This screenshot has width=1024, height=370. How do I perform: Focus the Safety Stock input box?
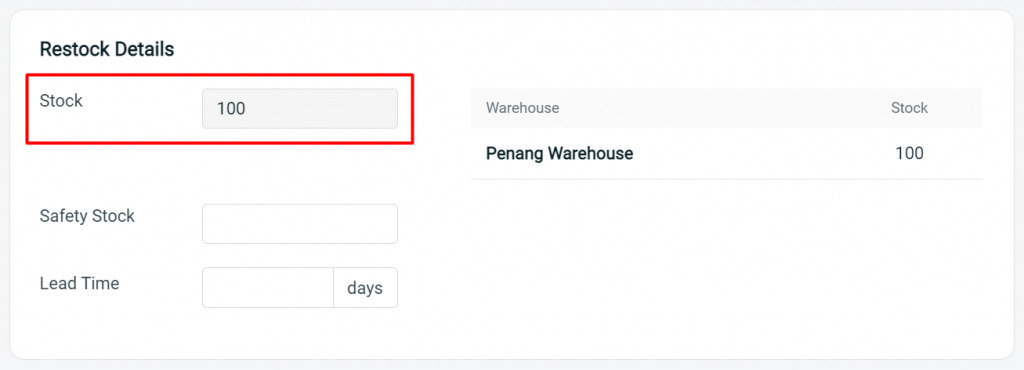pyautogui.click(x=300, y=224)
